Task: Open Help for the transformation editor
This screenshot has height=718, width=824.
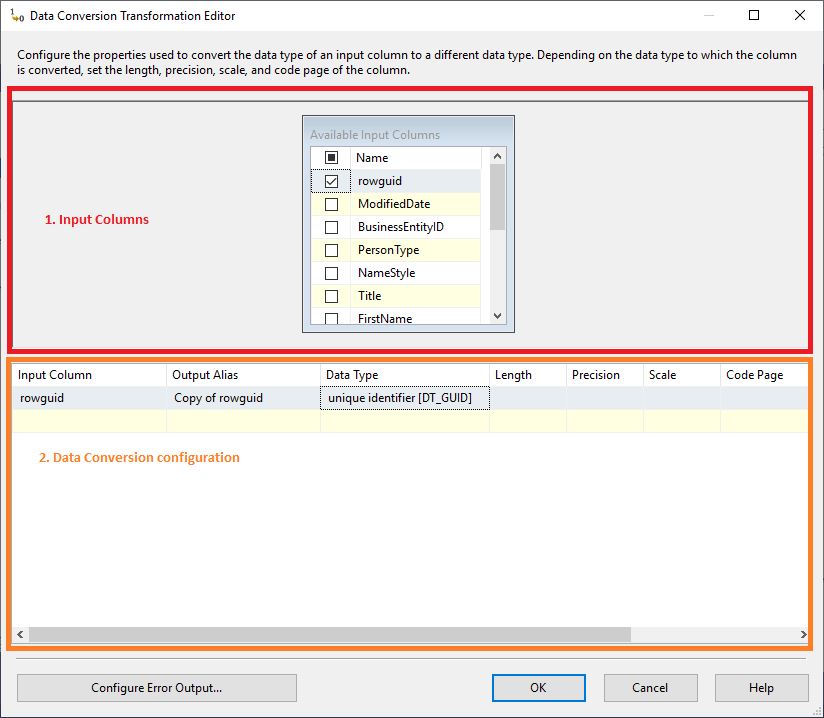Action: click(x=760, y=688)
